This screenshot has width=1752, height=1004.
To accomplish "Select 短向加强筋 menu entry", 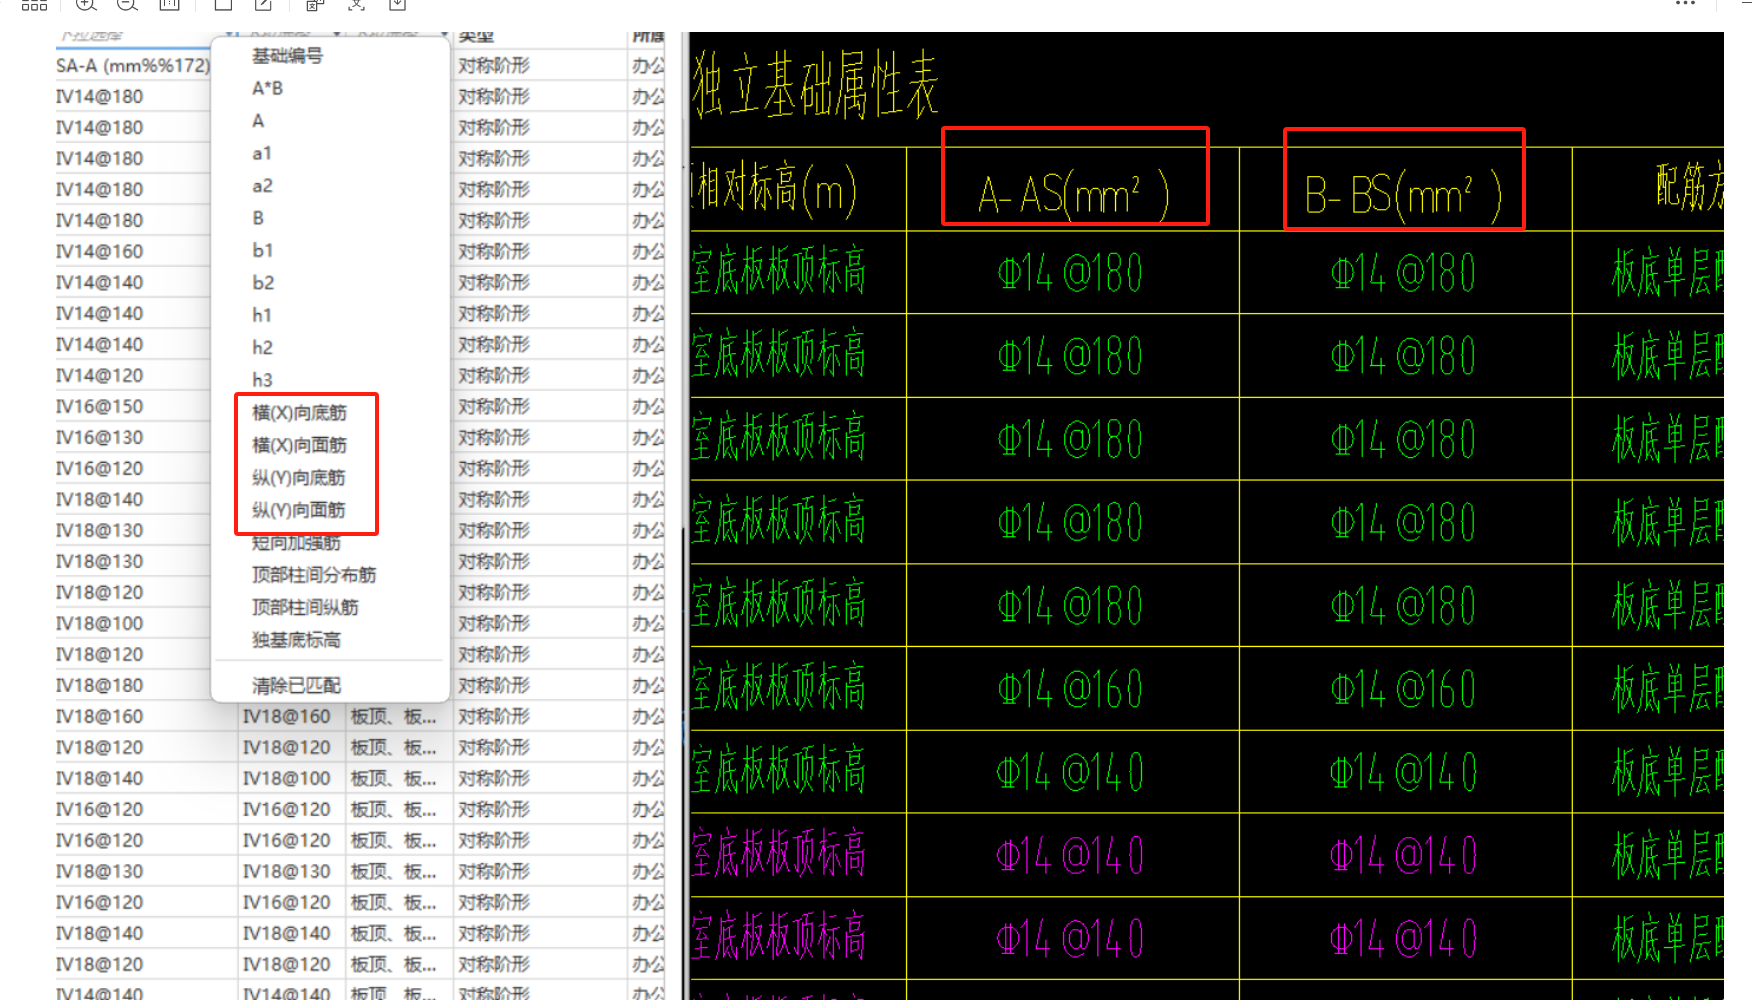I will tap(296, 543).
